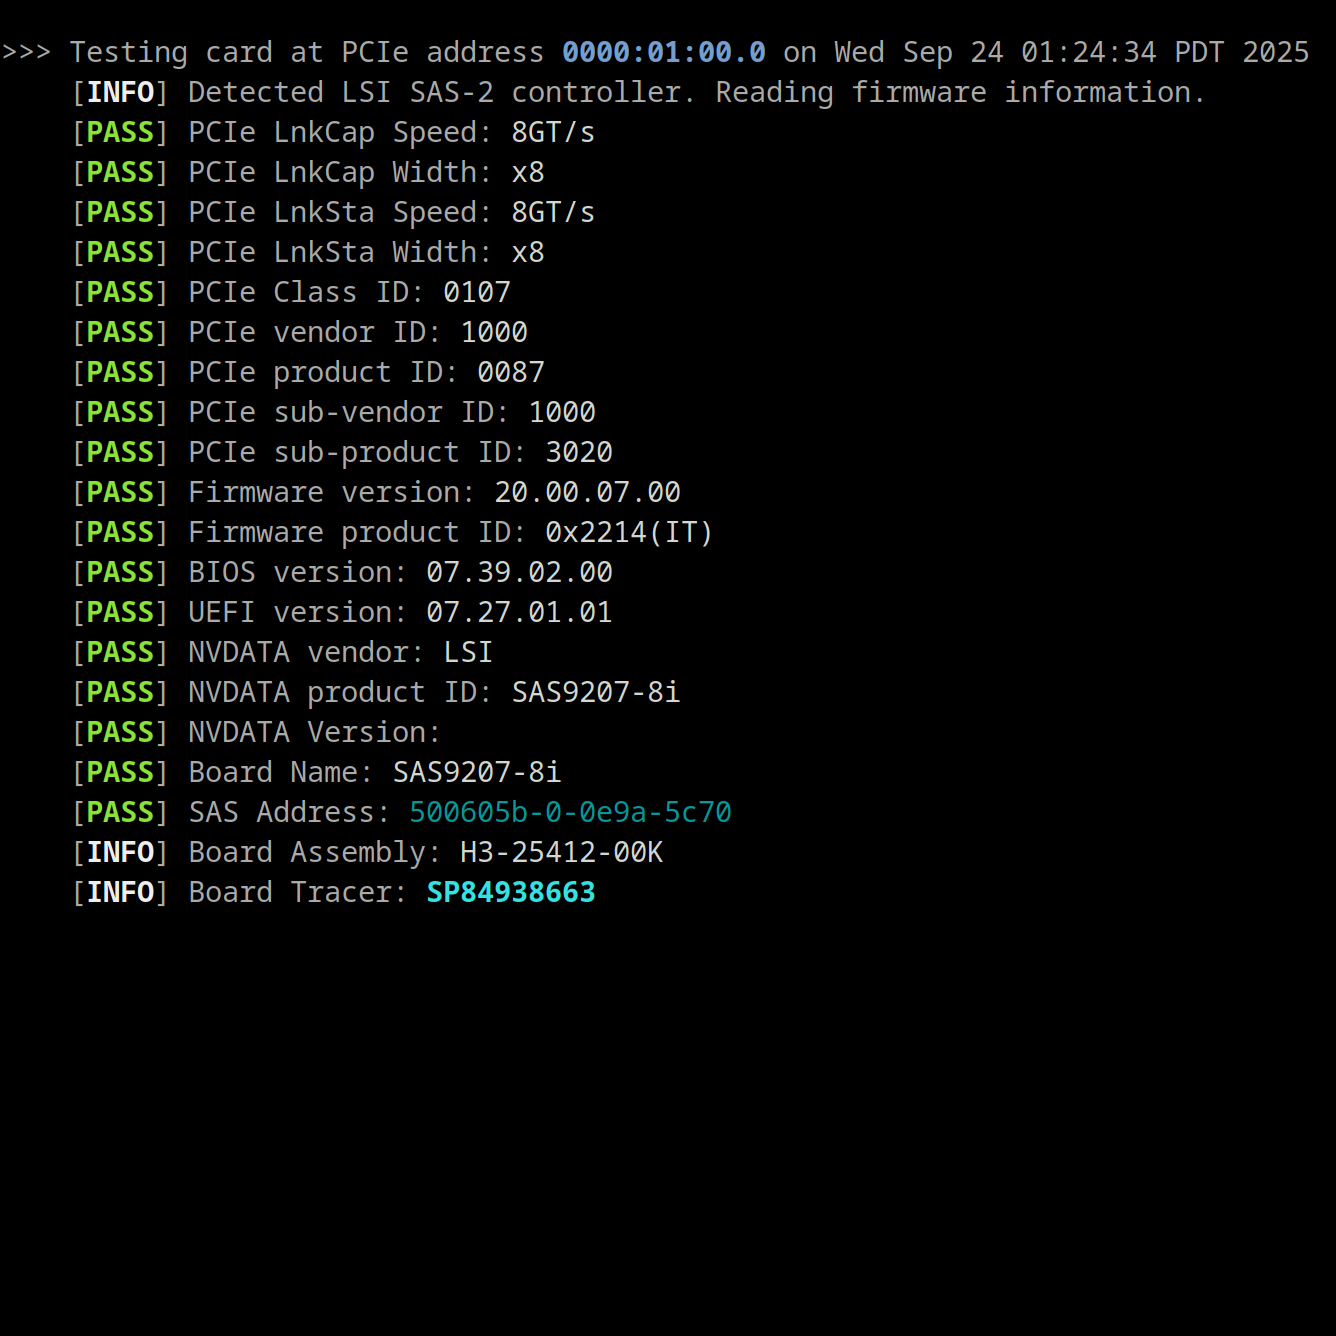Select the PCIe LnkCap Speed: 8GT/s line
This screenshot has width=1336, height=1336.
334,132
